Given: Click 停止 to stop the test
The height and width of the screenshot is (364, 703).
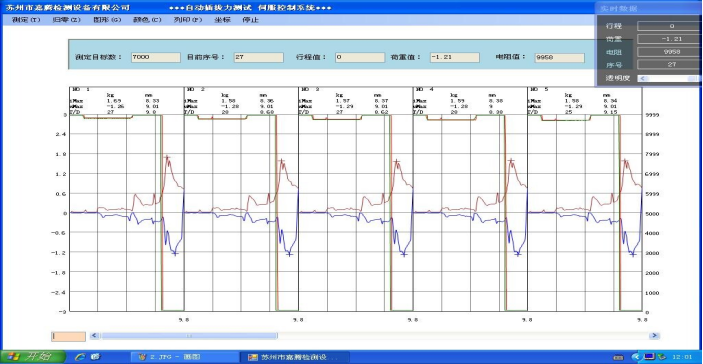Looking at the screenshot, I should 250,20.
